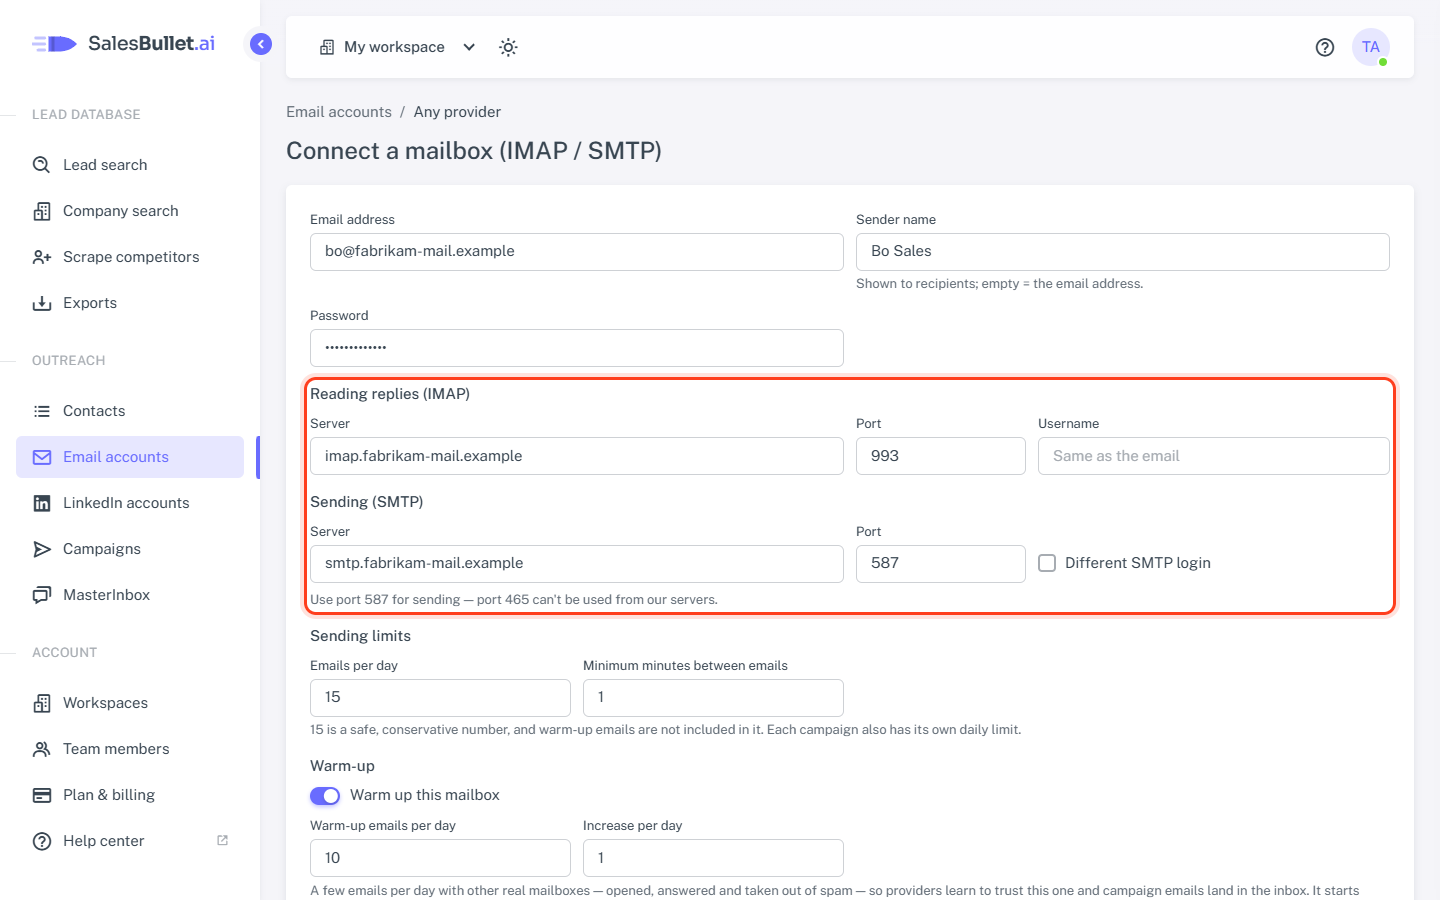The image size is (1440, 900).
Task: Open the MasterInbox page
Action: coord(130,595)
